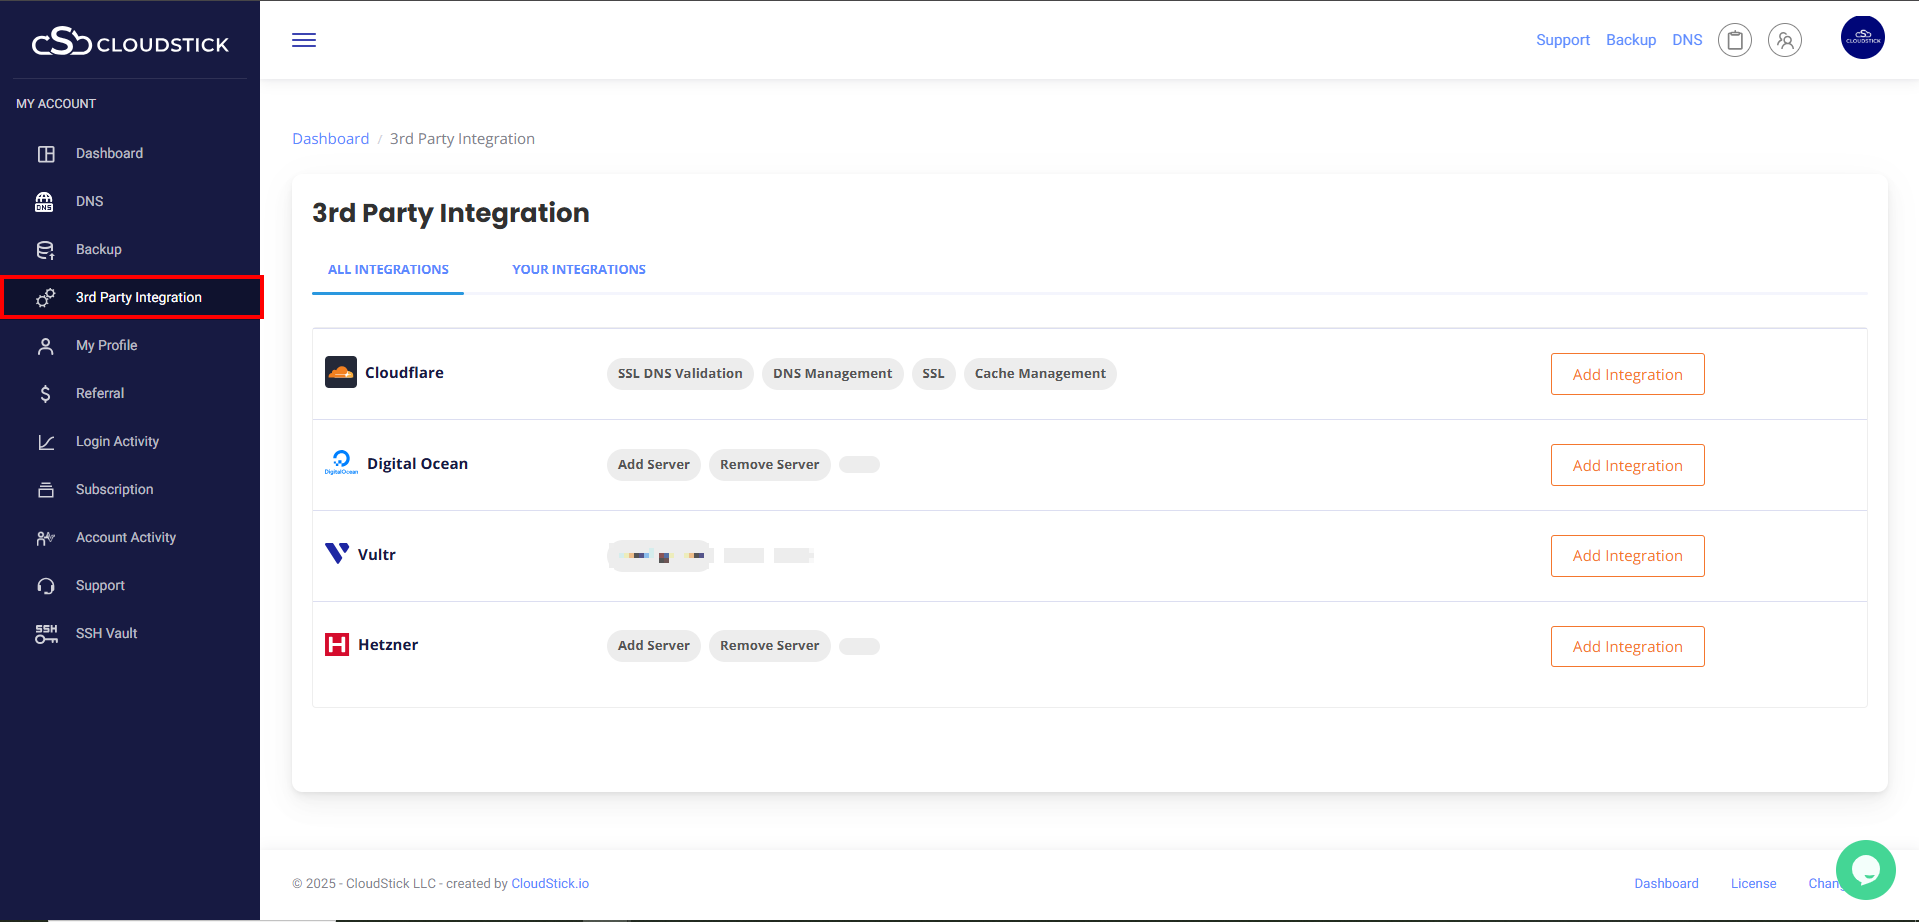The height and width of the screenshot is (922, 1919).
Task: Add integration for Cloudflare
Action: (x=1627, y=374)
